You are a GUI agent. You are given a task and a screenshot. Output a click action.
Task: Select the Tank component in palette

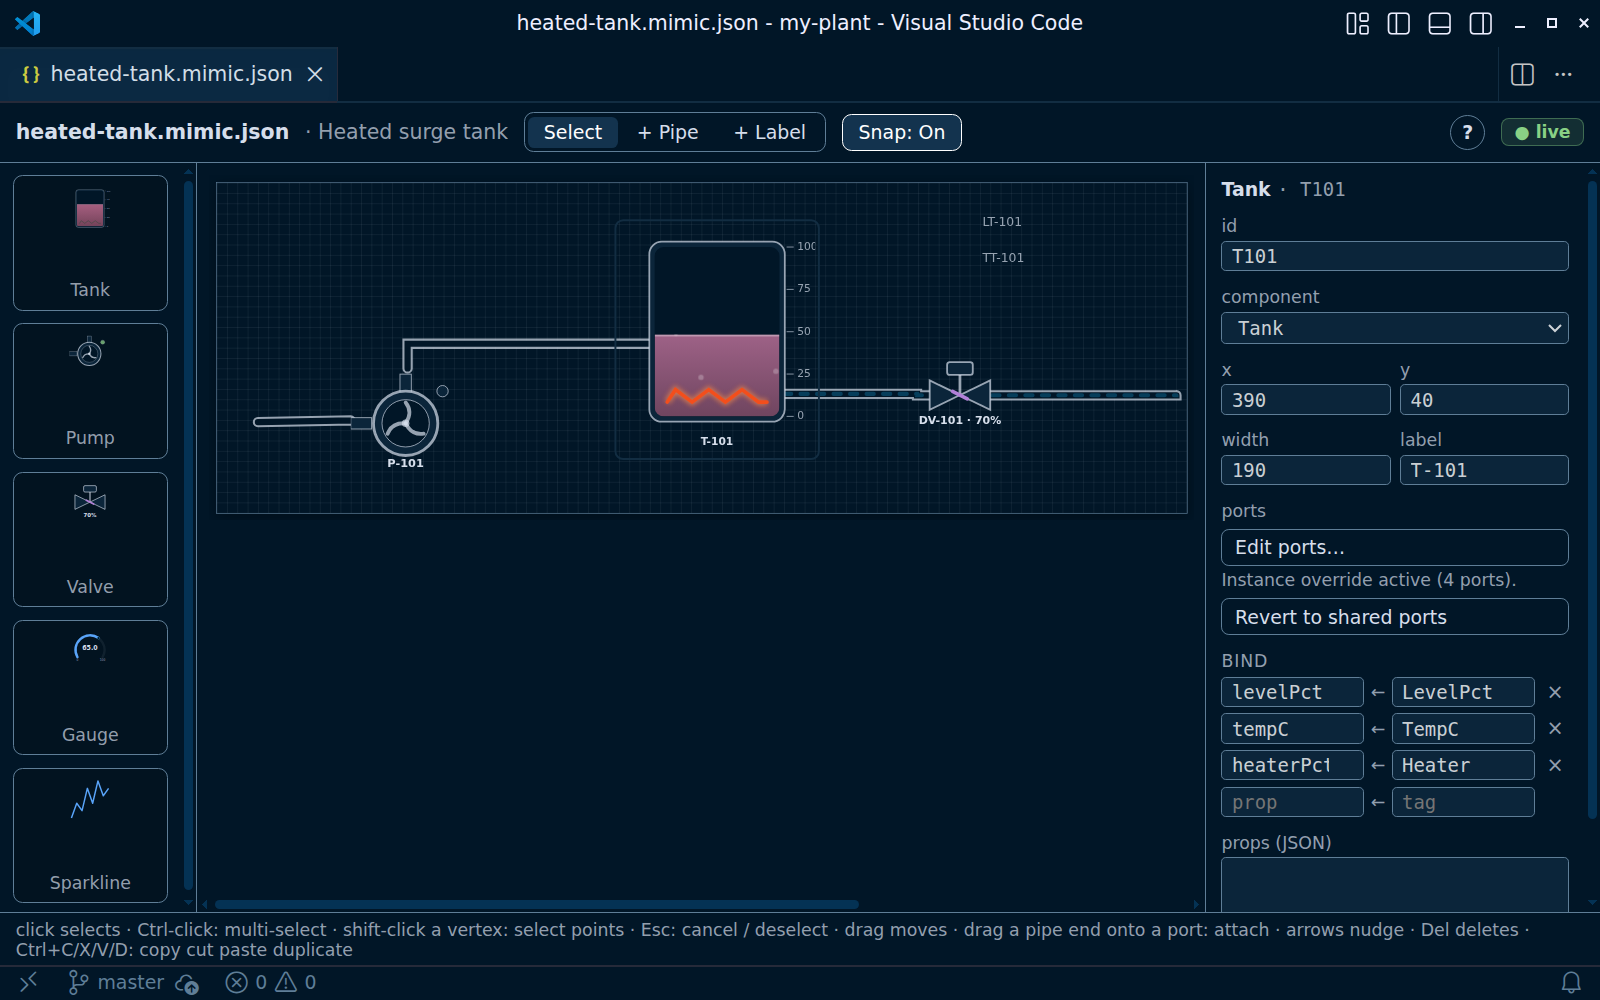click(x=90, y=243)
